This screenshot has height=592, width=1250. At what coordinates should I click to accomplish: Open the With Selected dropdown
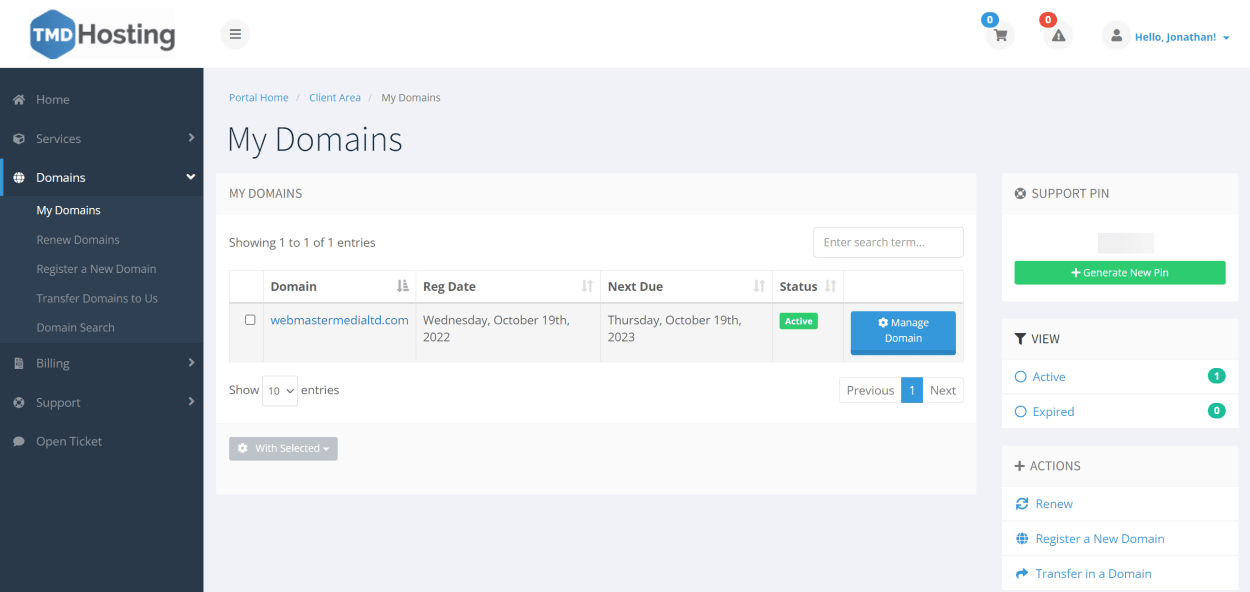coord(283,449)
